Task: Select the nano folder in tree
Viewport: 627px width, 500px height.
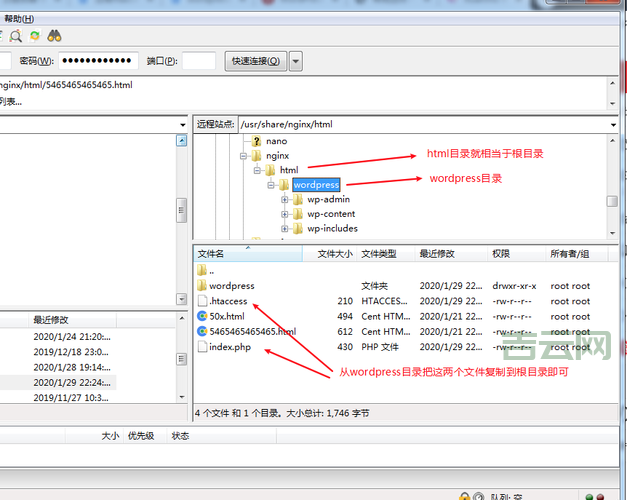Action: pyautogui.click(x=276, y=141)
